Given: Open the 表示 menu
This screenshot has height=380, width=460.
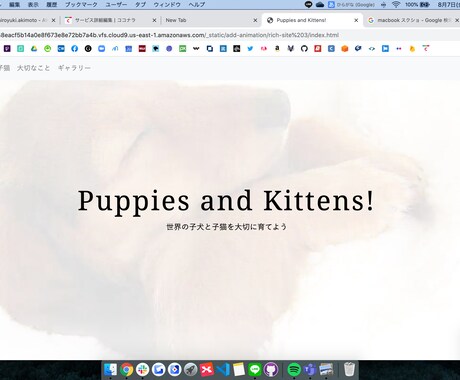Looking at the screenshot, I should (33, 5).
